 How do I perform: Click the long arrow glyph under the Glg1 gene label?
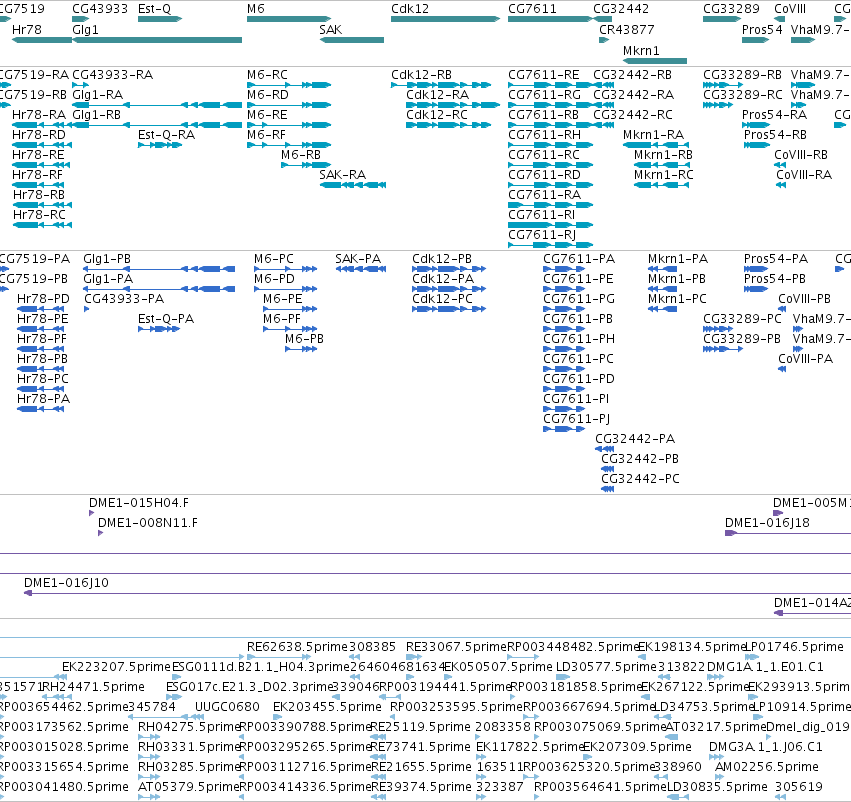[157, 40]
